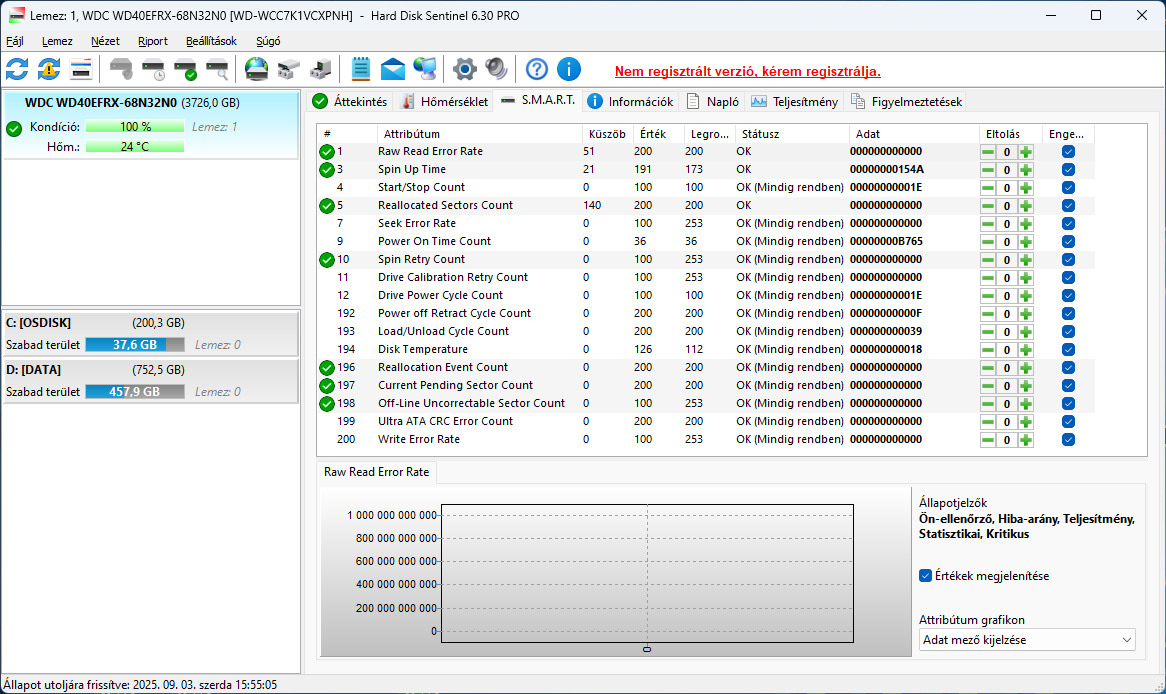This screenshot has width=1166, height=694.
Task: Click the refresh icon with warning triangle
Action: coord(49,69)
